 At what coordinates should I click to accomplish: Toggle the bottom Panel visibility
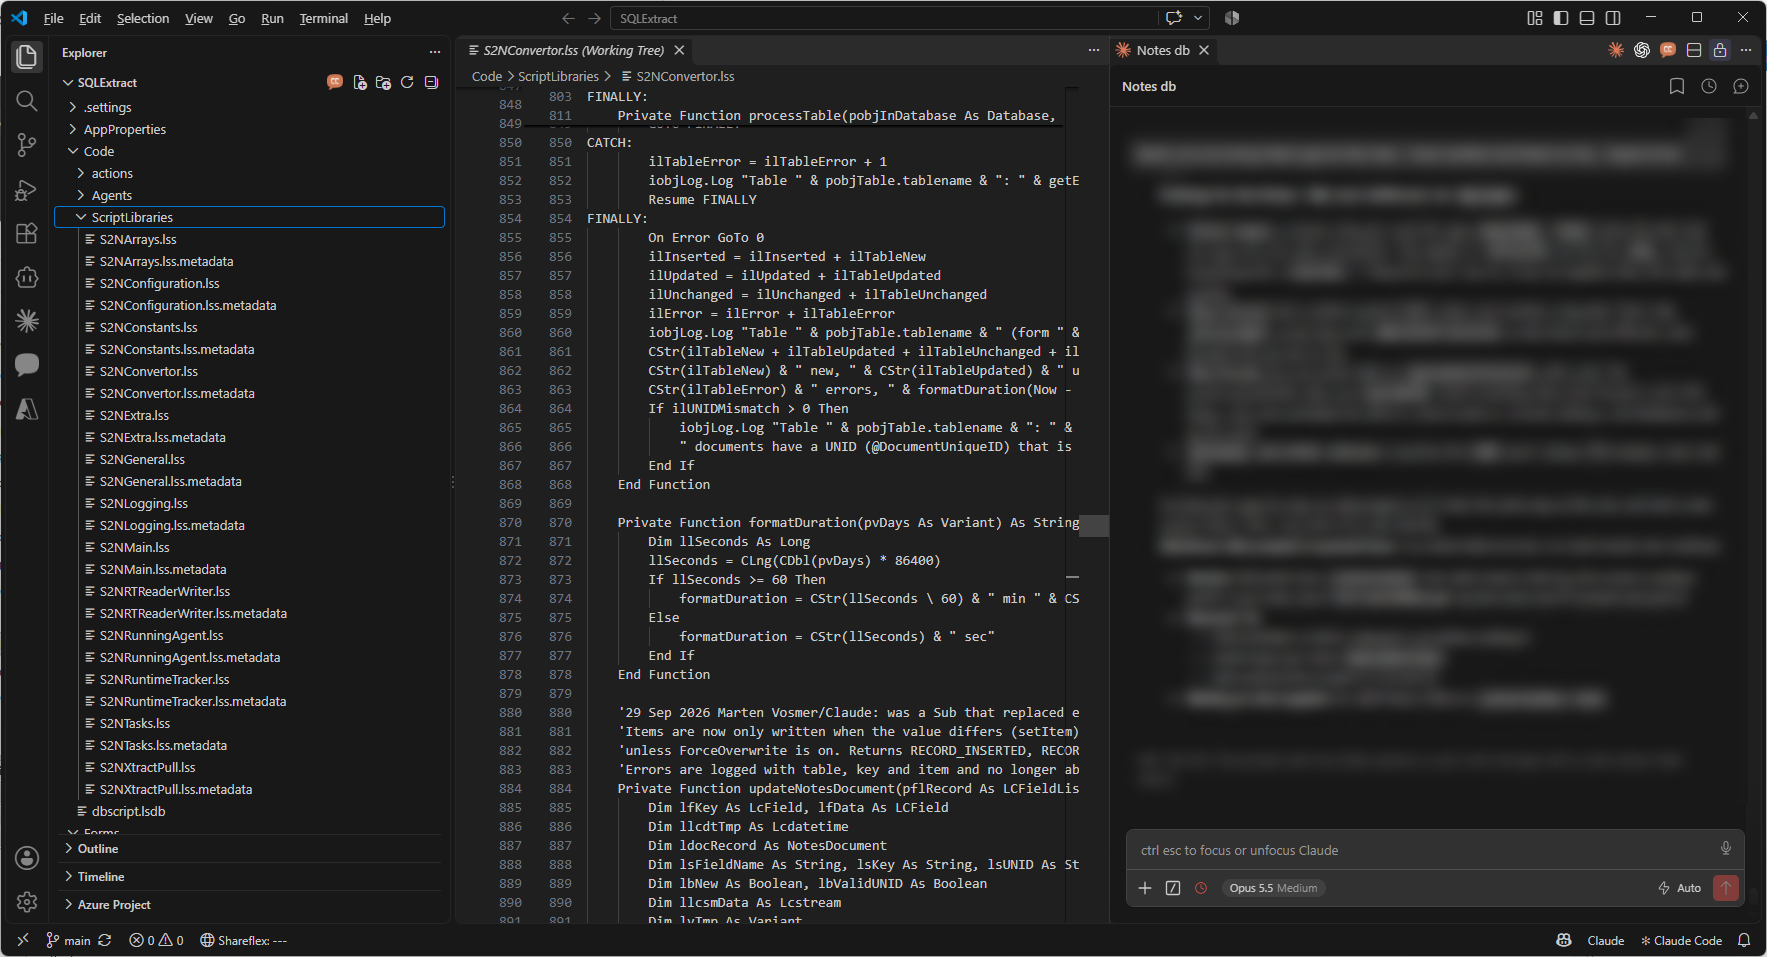pos(1587,18)
